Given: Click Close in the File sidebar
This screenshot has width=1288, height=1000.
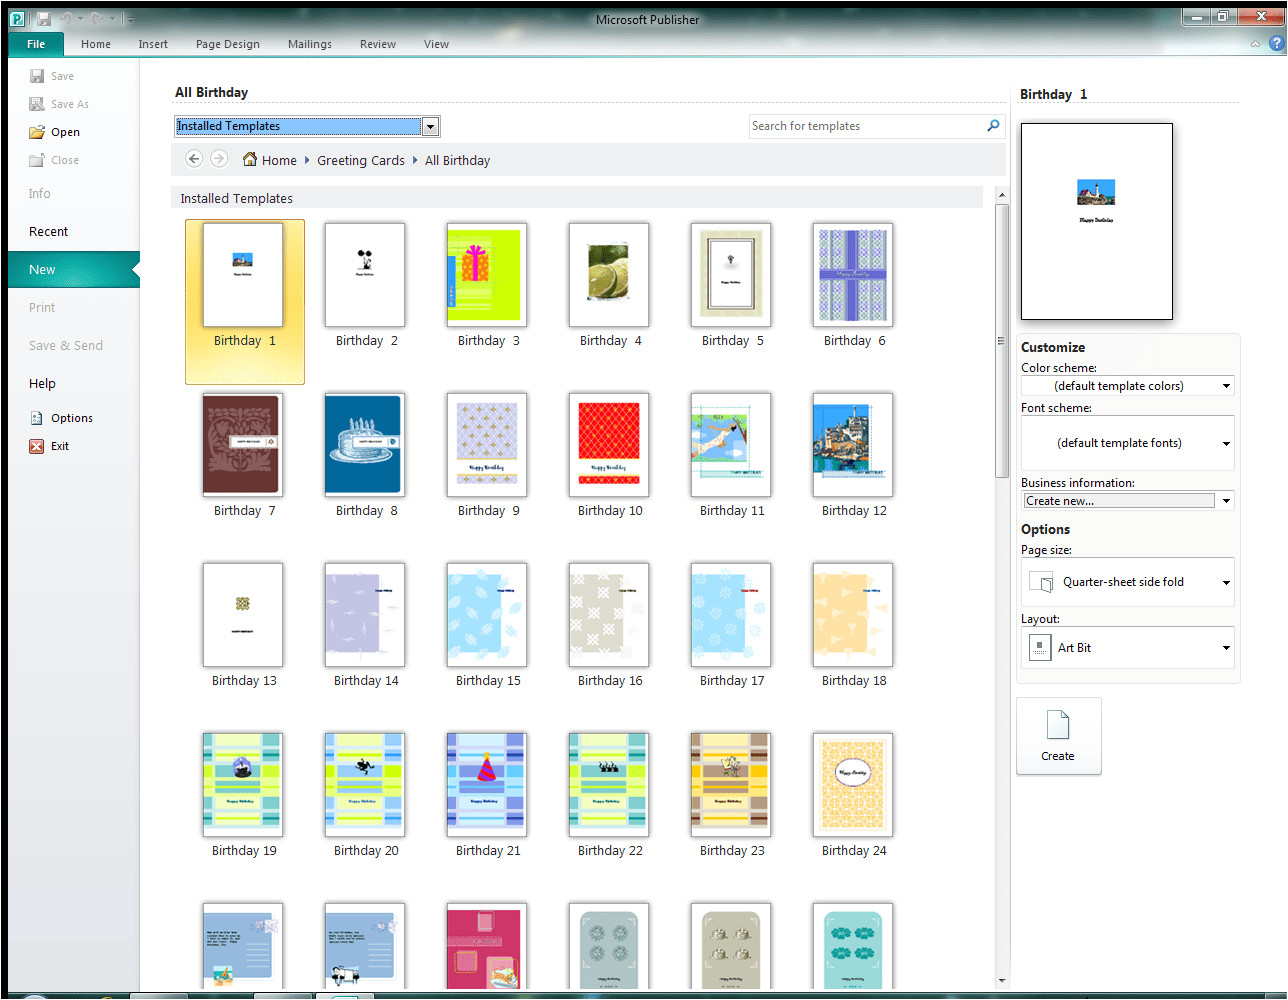Looking at the screenshot, I should (x=54, y=160).
